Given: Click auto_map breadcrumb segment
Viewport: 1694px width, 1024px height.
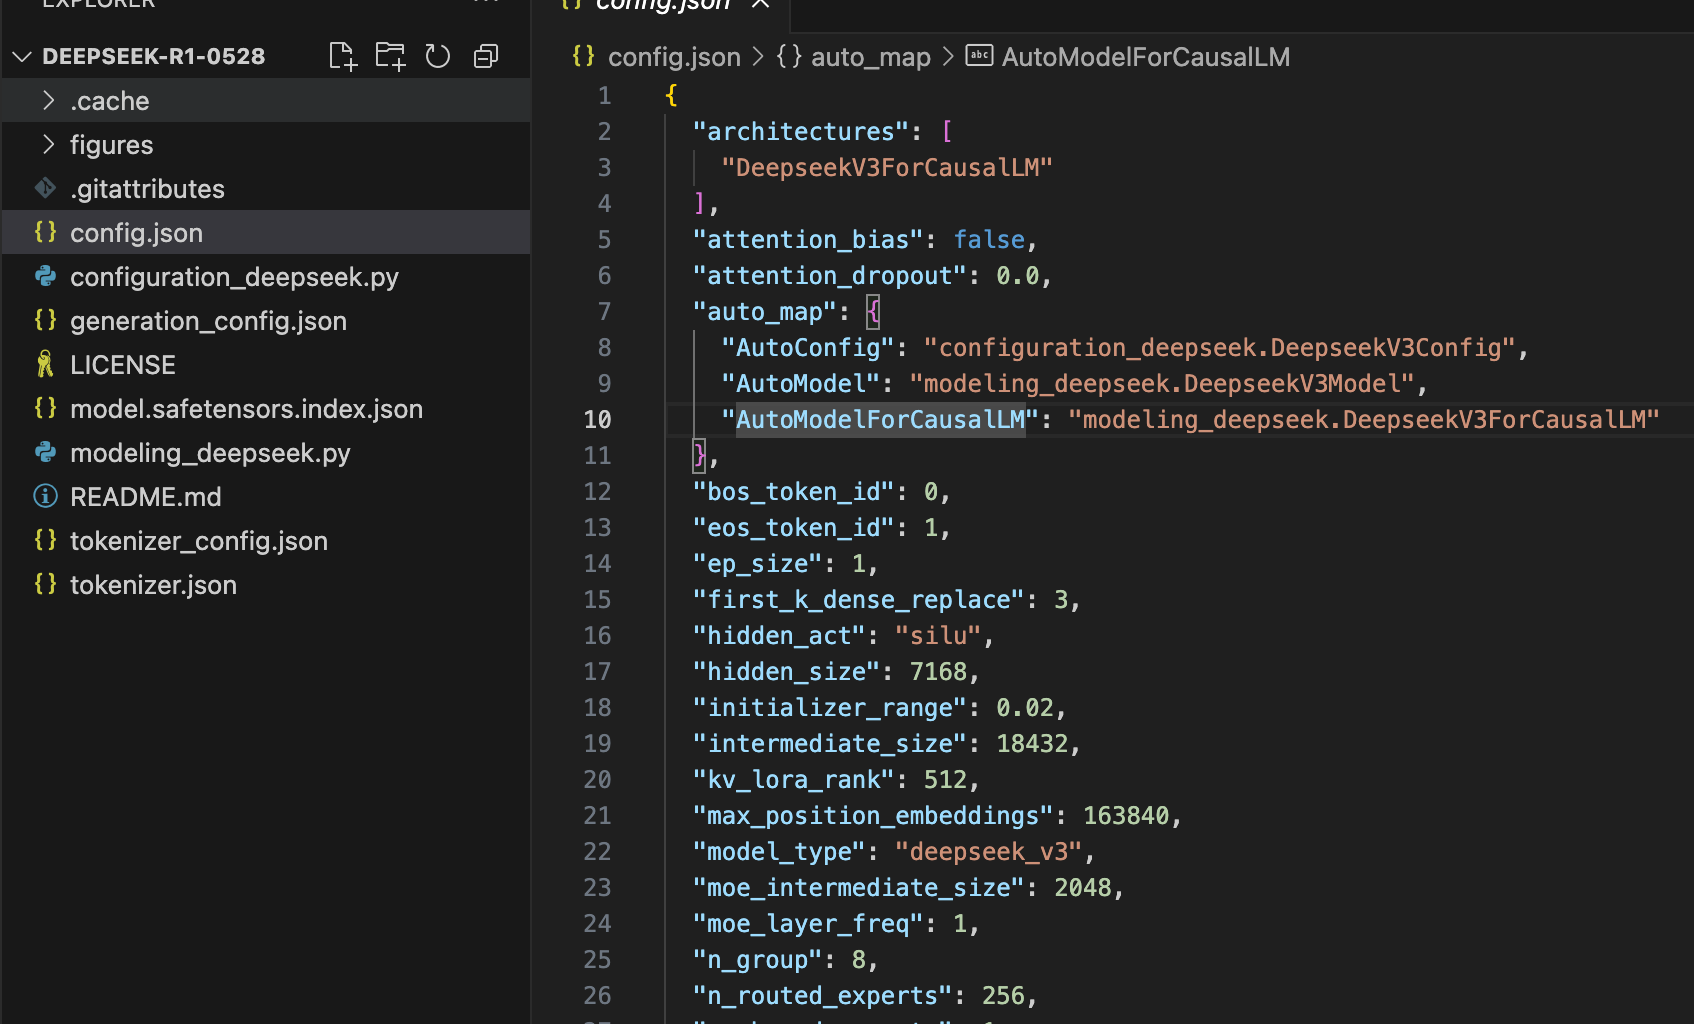Looking at the screenshot, I should 870,57.
